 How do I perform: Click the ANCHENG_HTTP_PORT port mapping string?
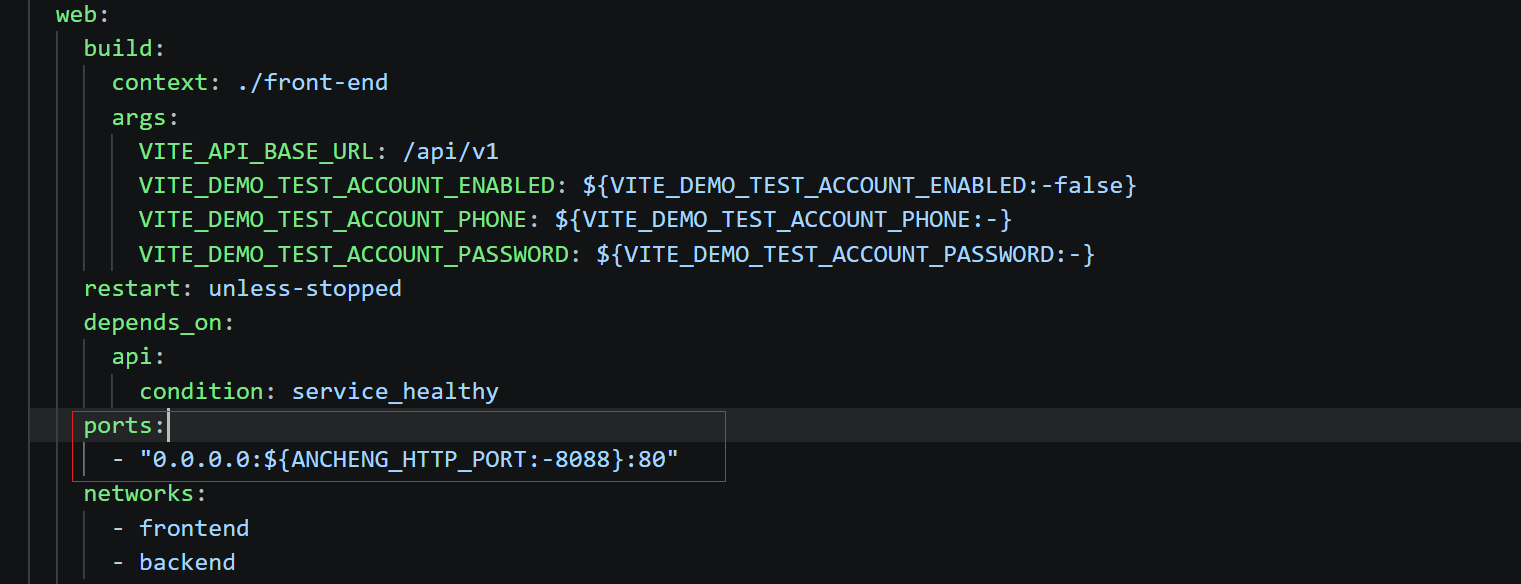(409, 460)
